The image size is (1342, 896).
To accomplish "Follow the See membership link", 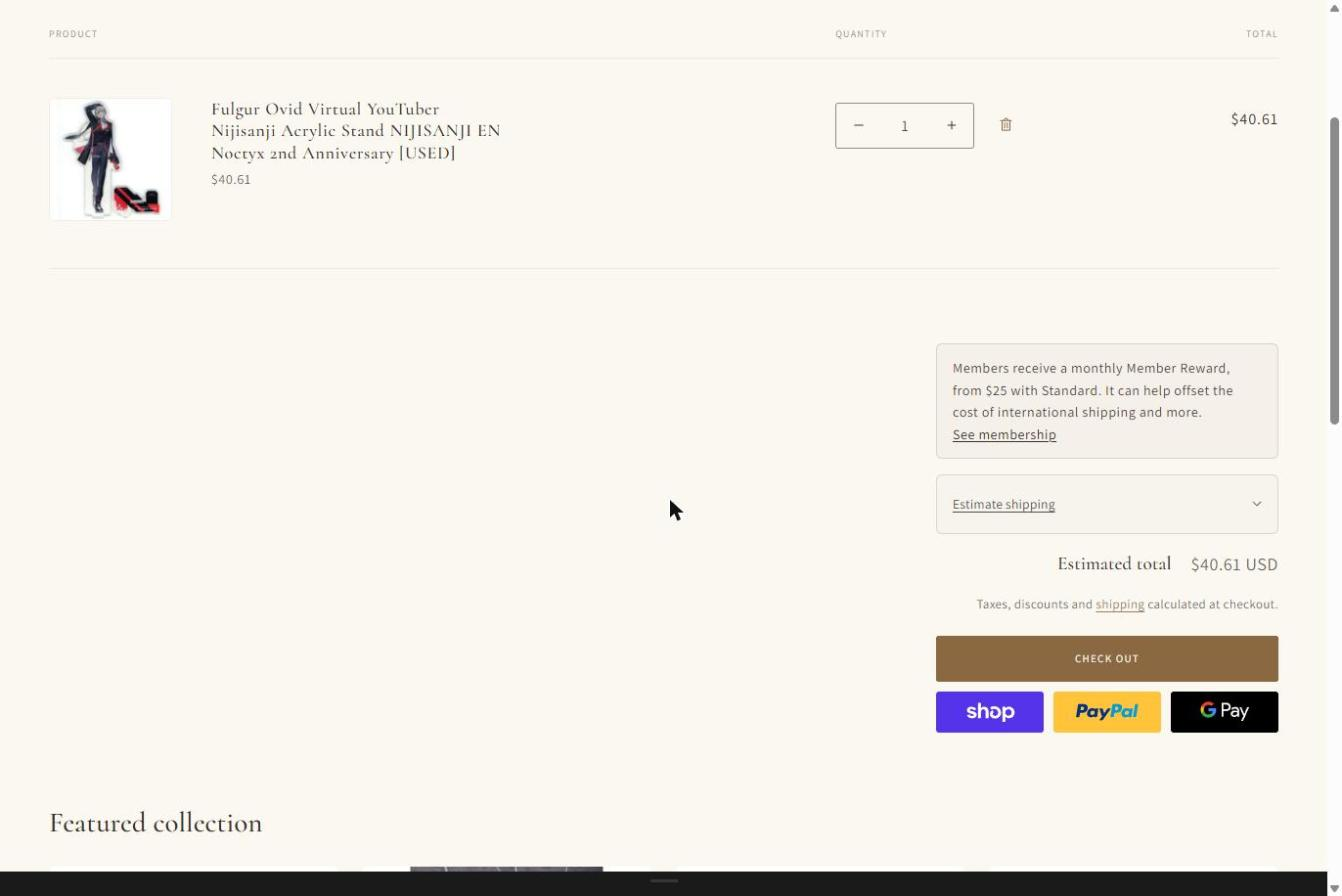I will point(1004,434).
